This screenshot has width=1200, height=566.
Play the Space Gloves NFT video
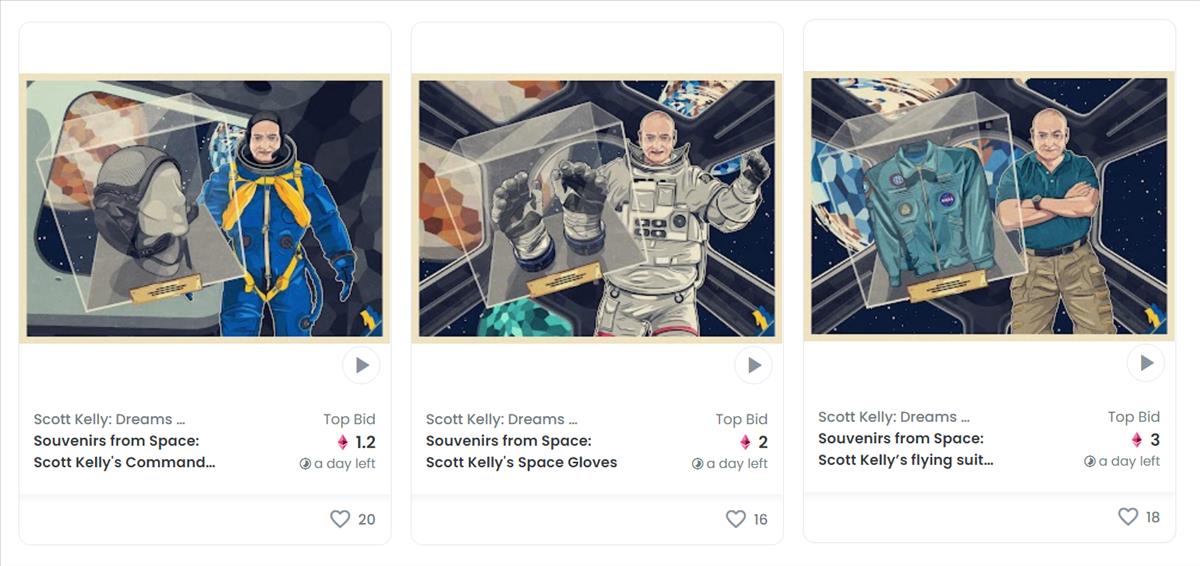pos(753,365)
